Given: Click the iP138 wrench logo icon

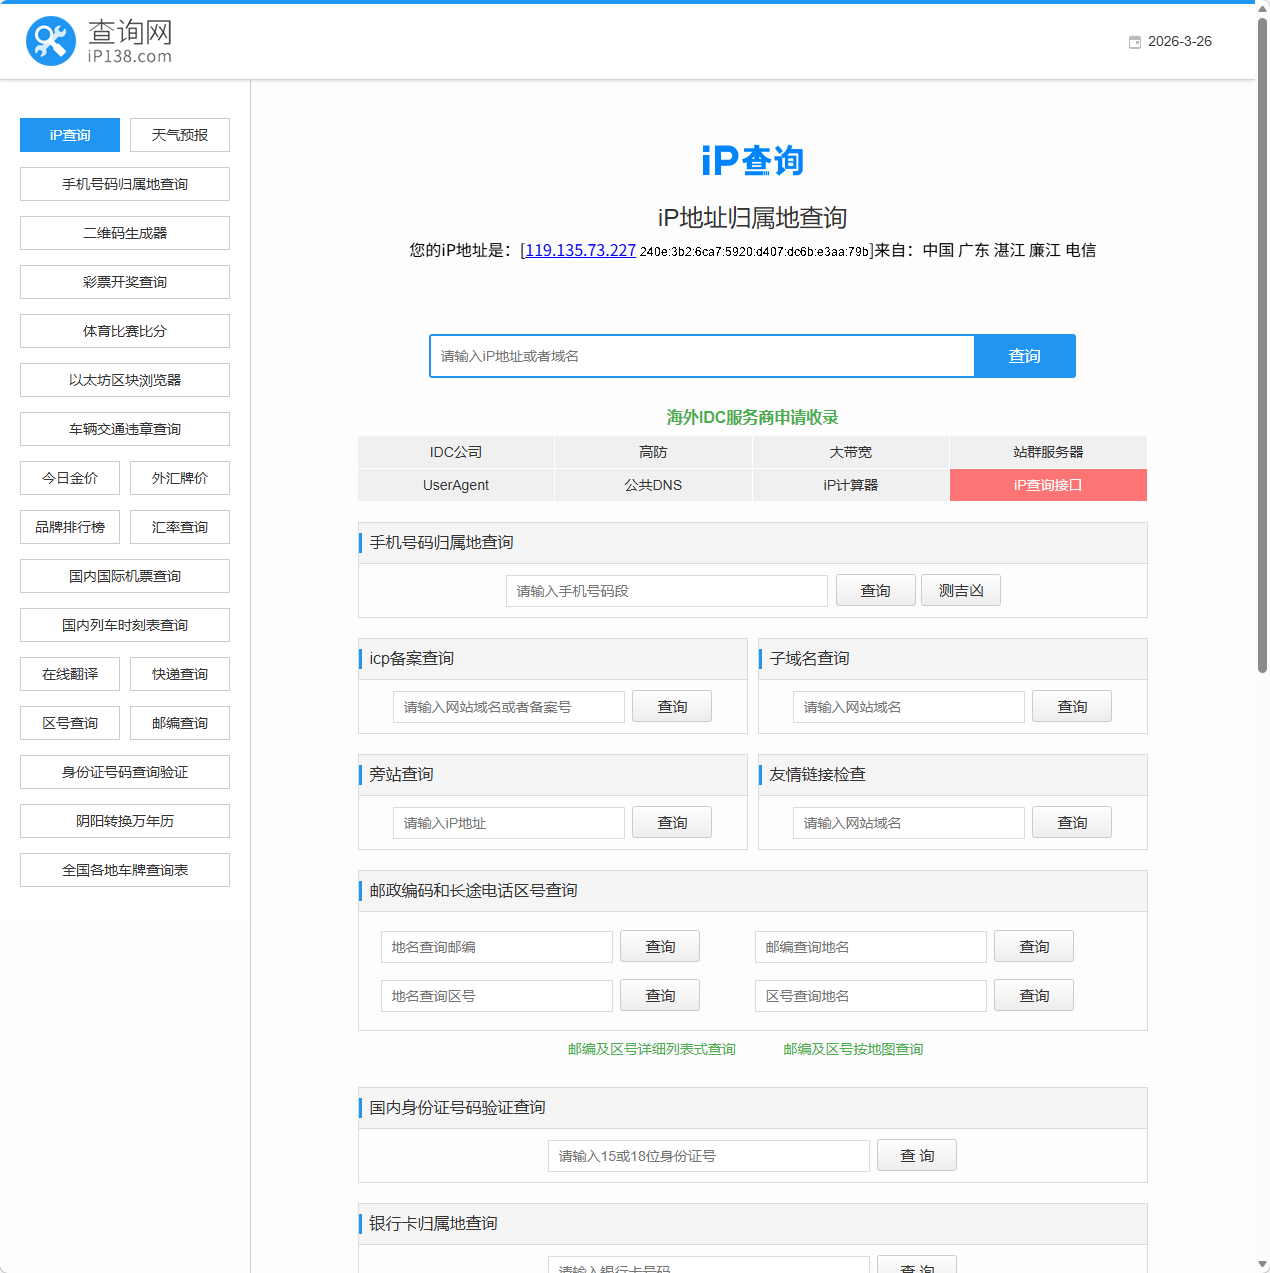Looking at the screenshot, I should click(50, 41).
